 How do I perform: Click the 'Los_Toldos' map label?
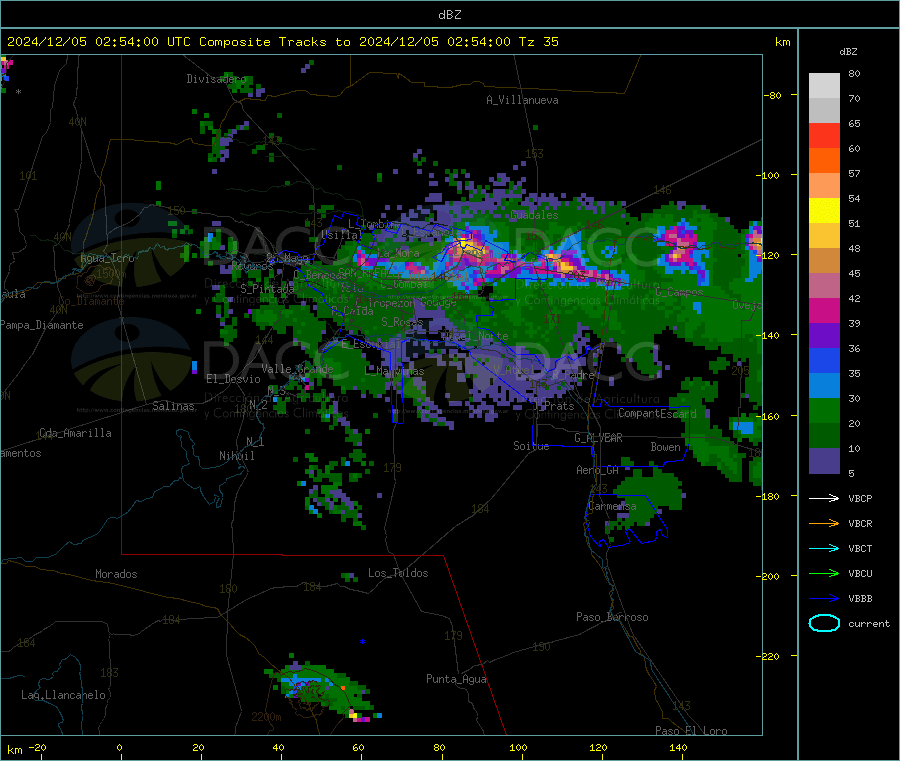398,573
